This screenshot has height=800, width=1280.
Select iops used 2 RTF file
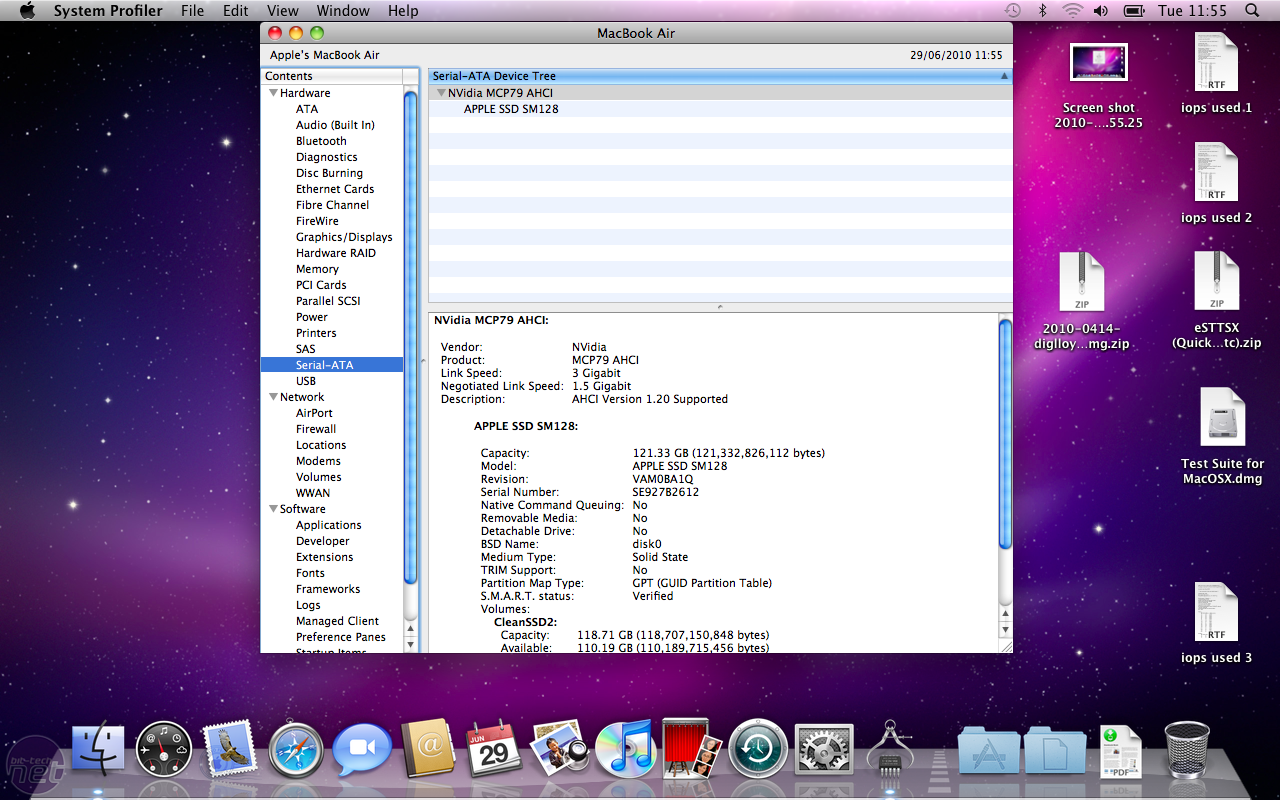click(x=1216, y=182)
